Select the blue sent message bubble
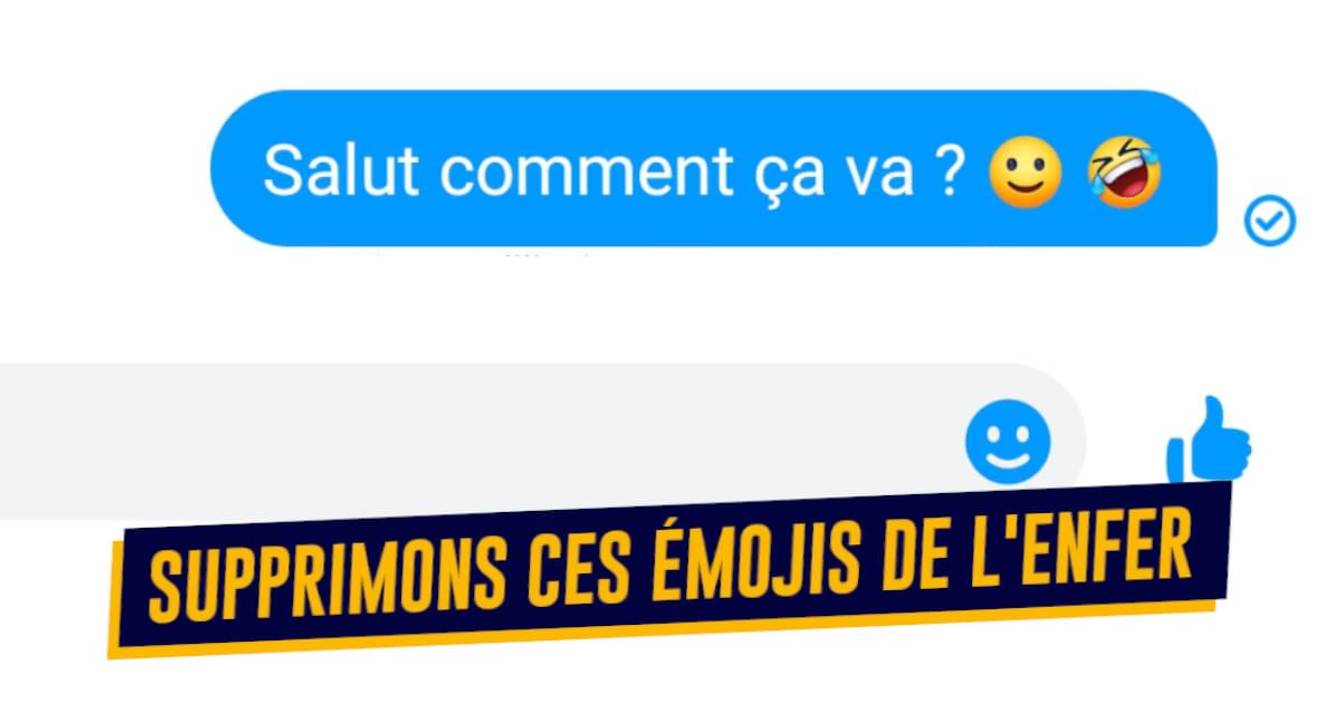Image resolution: width=1340 pixels, height=703 pixels. (x=713, y=168)
